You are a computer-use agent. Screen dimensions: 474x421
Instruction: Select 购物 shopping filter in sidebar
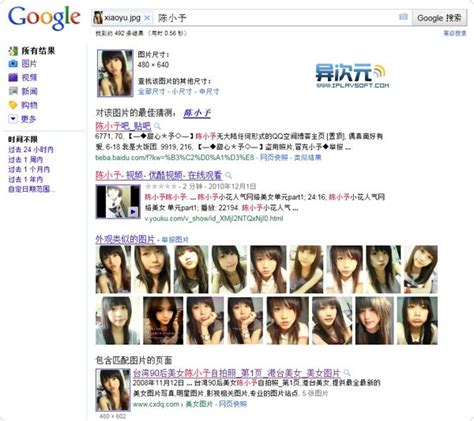(x=29, y=105)
